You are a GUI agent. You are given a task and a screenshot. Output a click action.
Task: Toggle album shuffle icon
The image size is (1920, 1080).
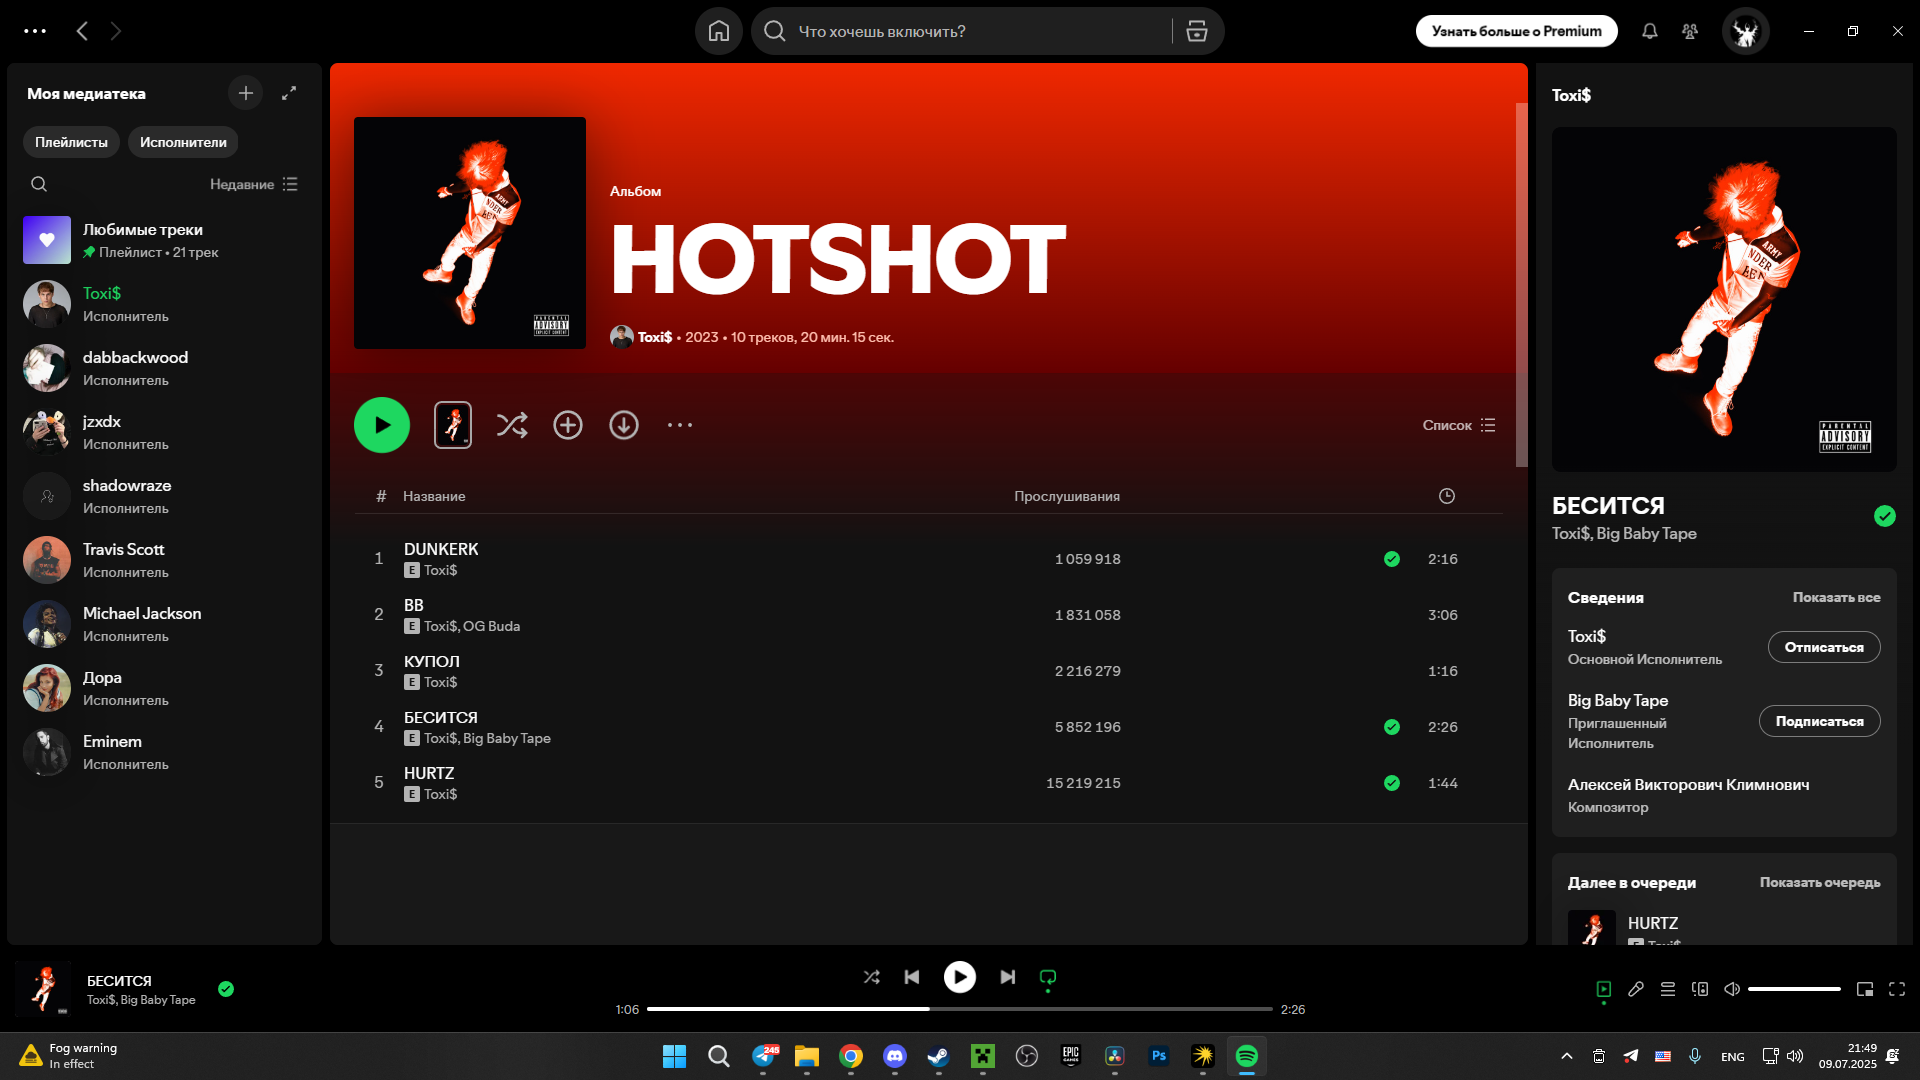point(512,425)
